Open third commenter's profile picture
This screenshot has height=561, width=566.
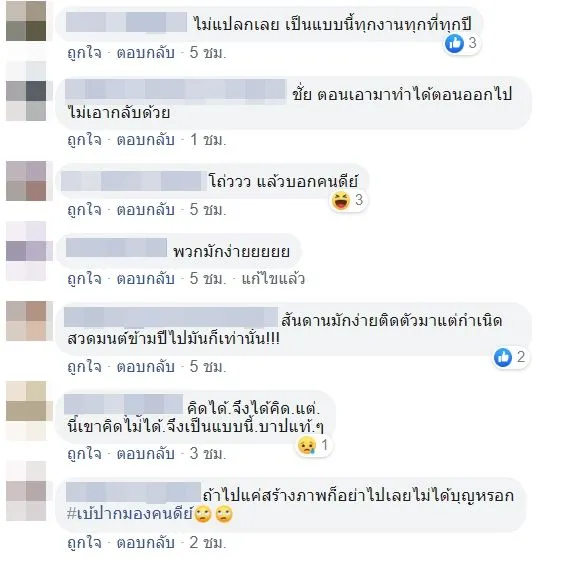[x=26, y=181]
